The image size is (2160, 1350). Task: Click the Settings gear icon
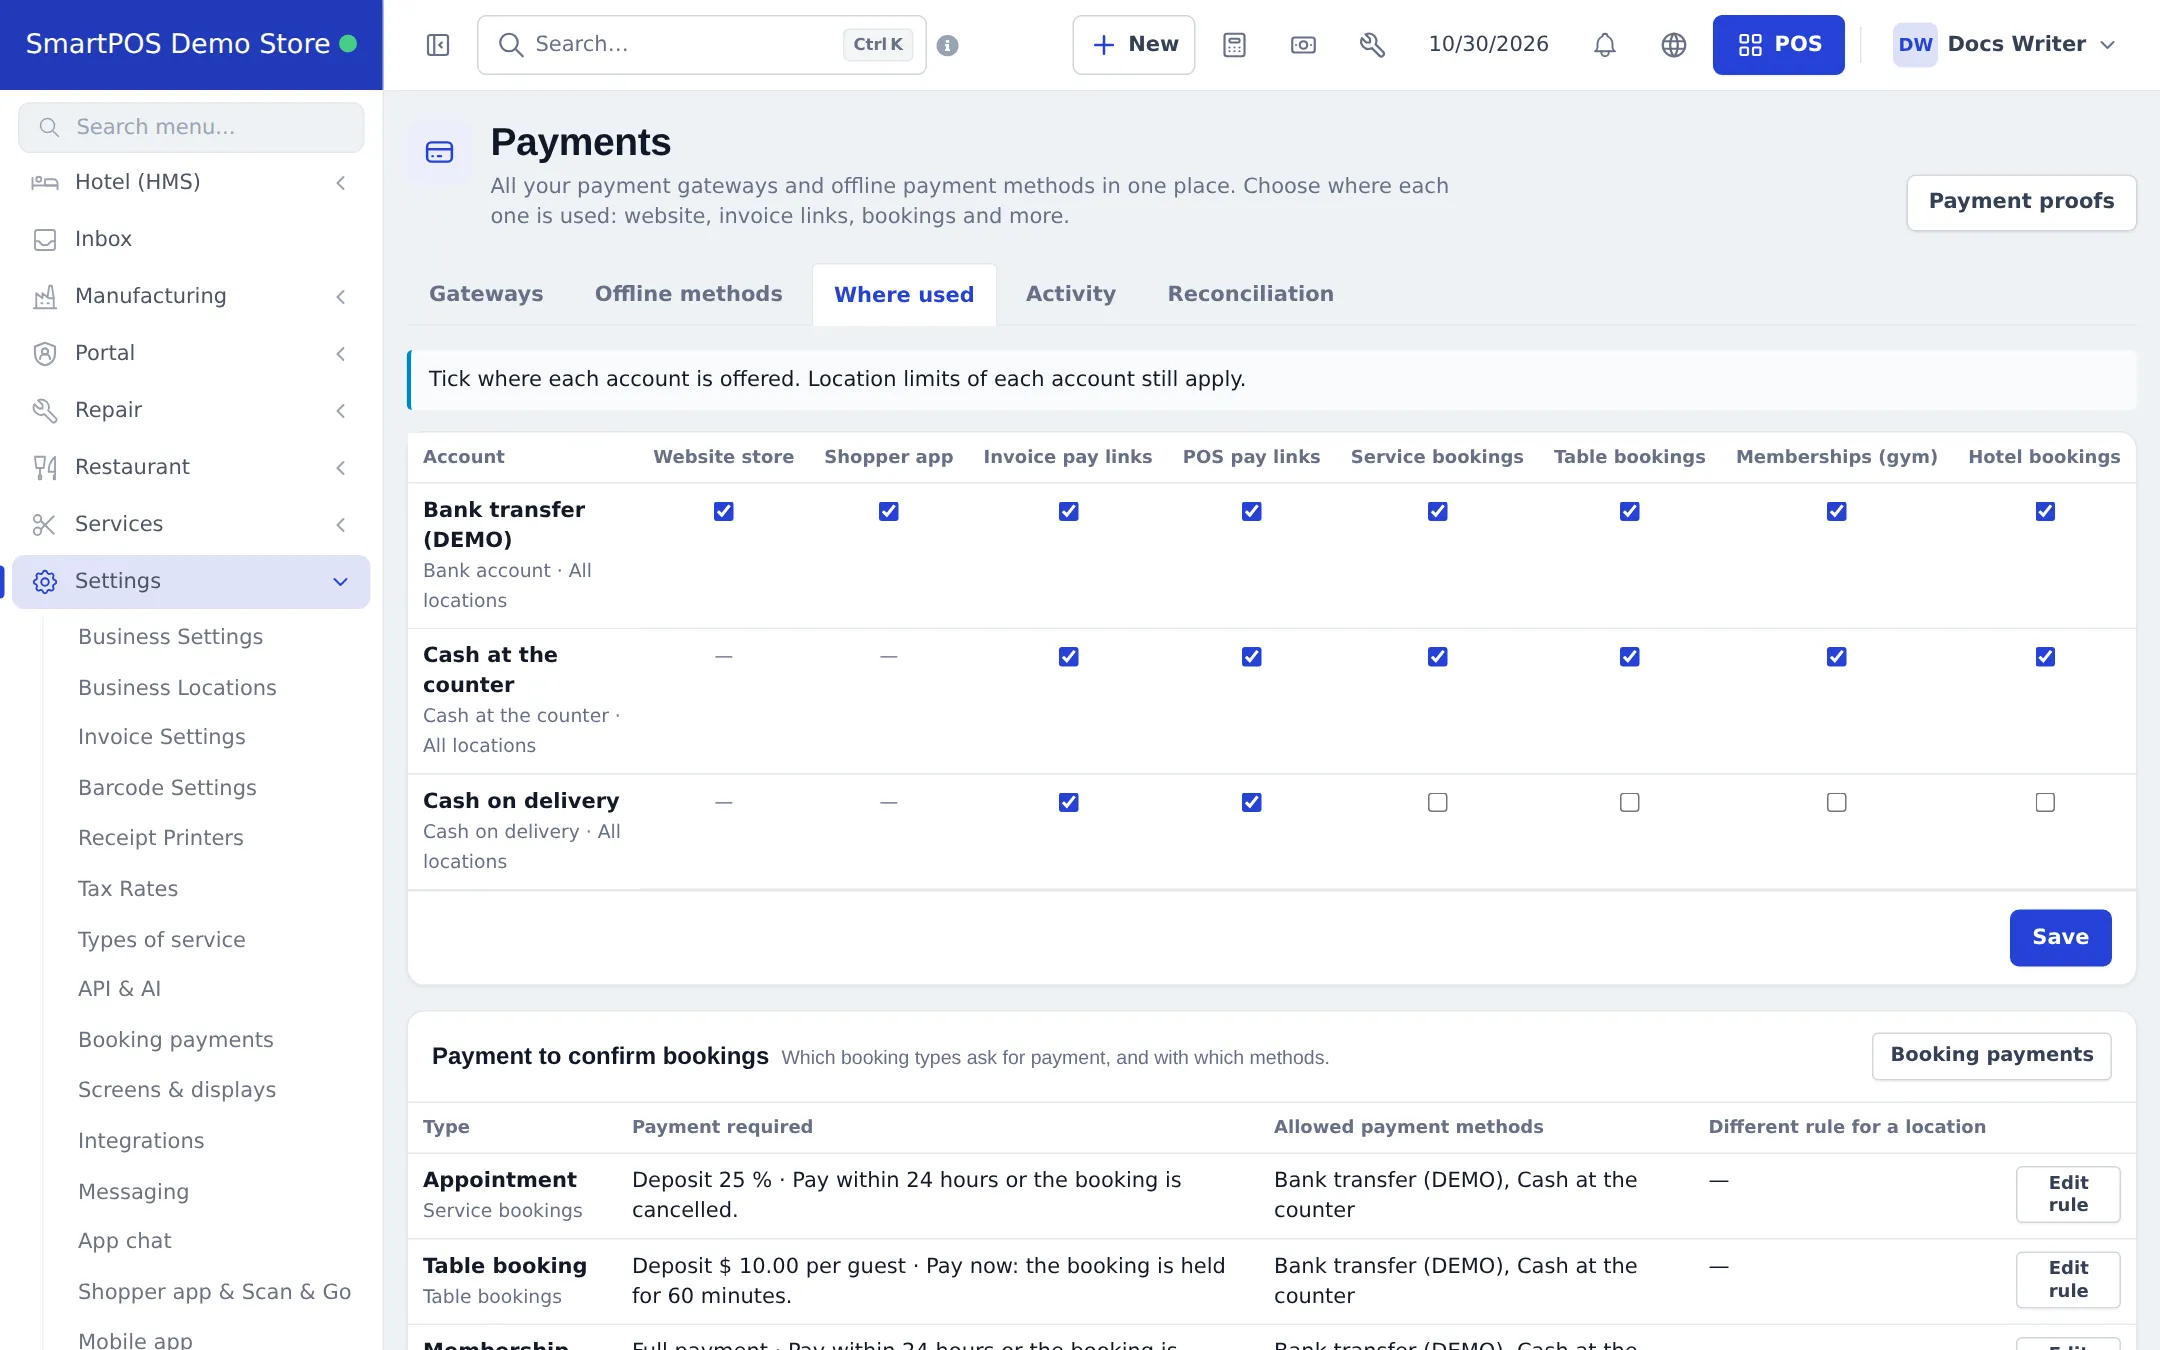coord(45,581)
